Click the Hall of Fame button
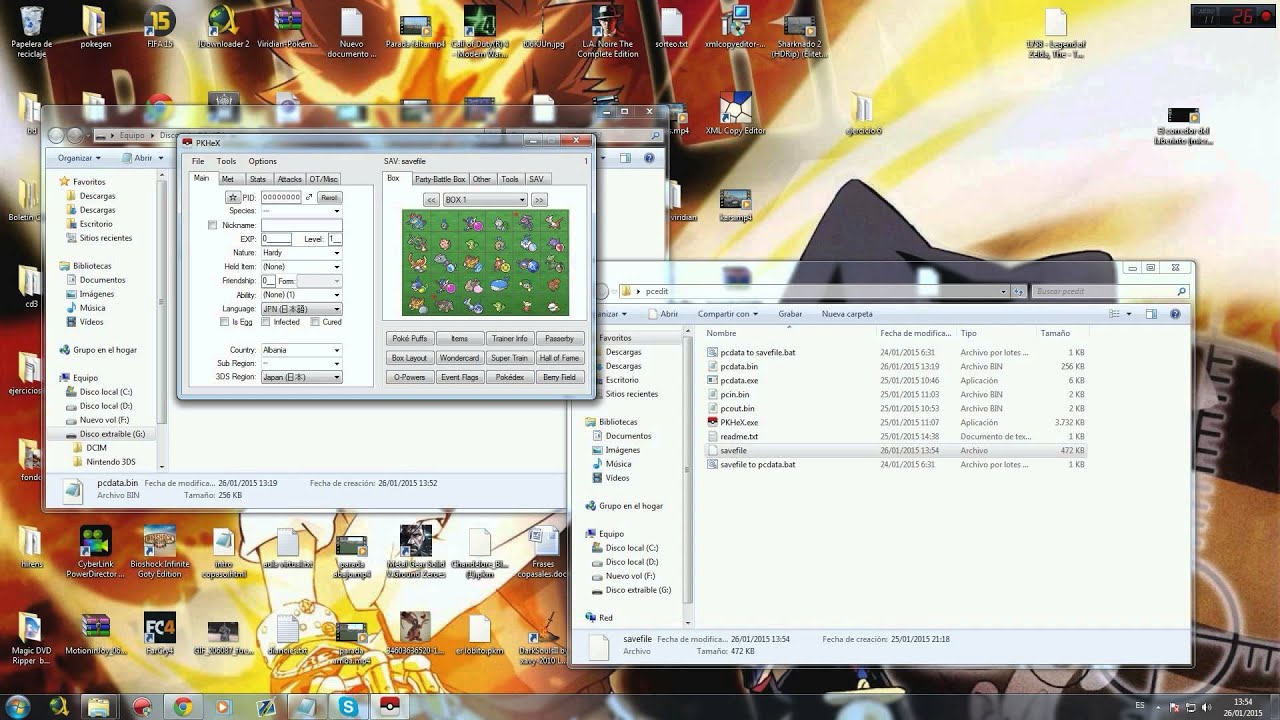Image resolution: width=1280 pixels, height=720 pixels. point(560,358)
